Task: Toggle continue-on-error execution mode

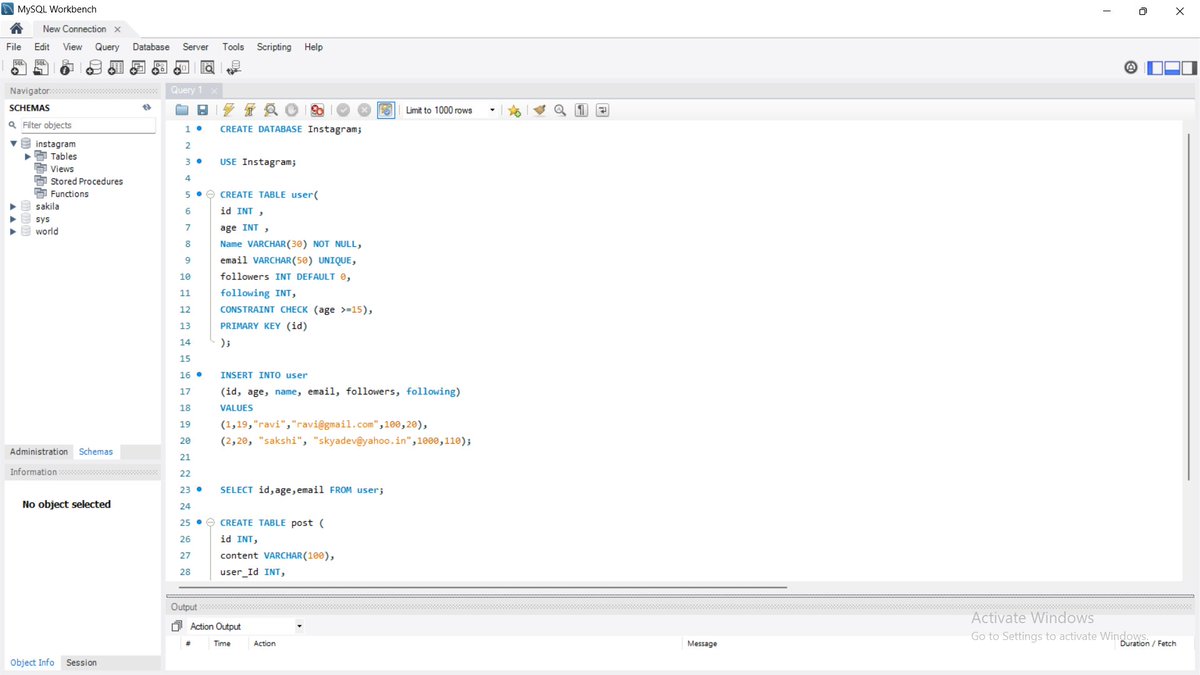Action: 317,110
